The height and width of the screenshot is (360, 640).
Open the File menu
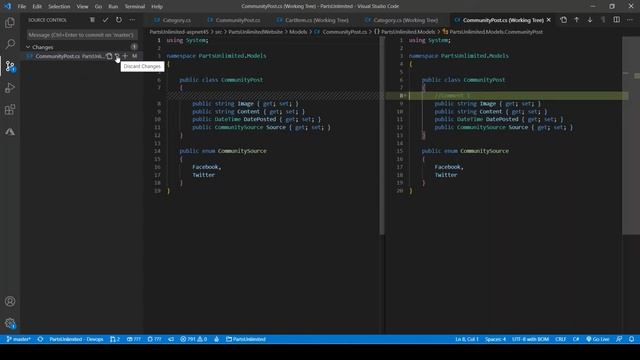point(22,7)
